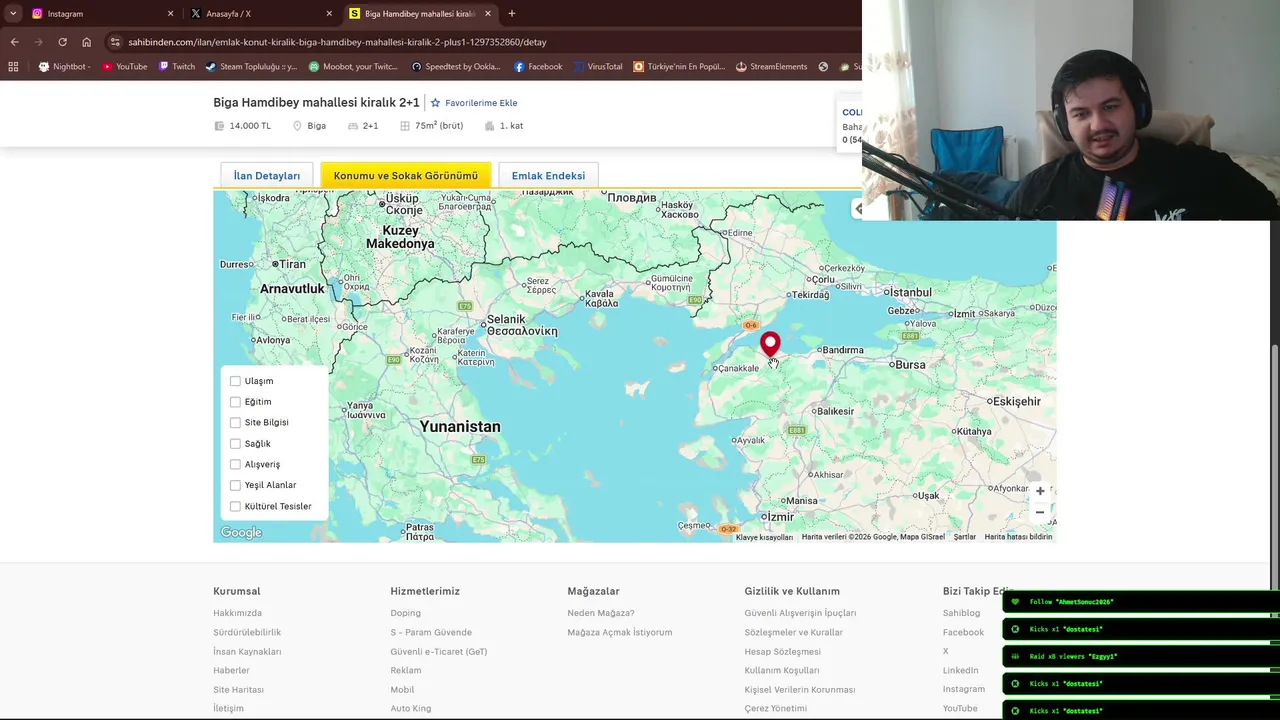
Task: Open the Hakkımızda footer link
Action: (237, 613)
